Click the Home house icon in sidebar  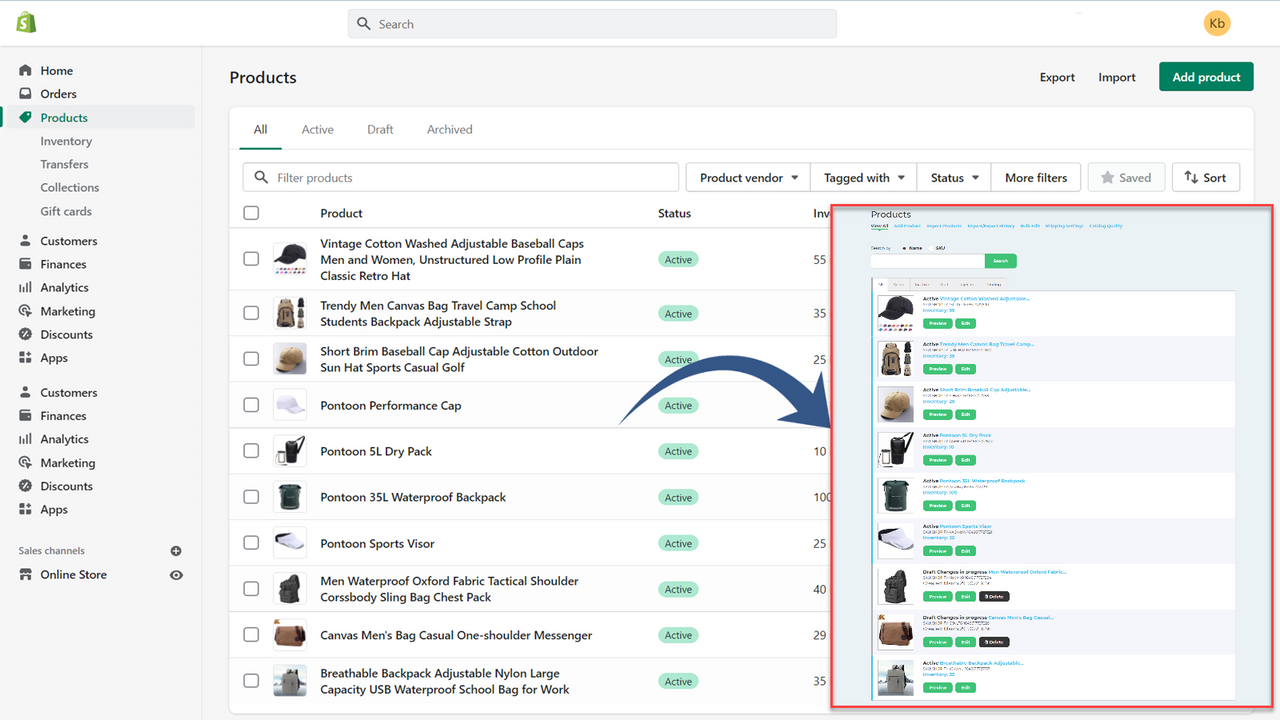(26, 71)
